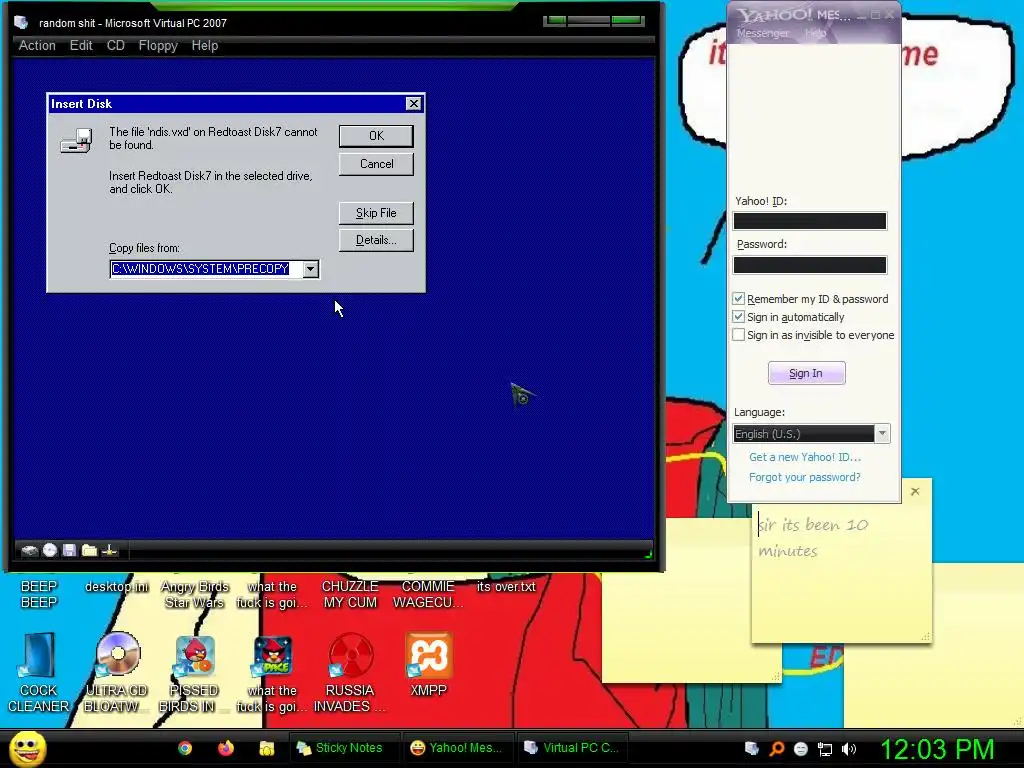Click the shared folder icon in Virtual PC status bar
The image size is (1024, 768).
pyautogui.click(x=89, y=550)
